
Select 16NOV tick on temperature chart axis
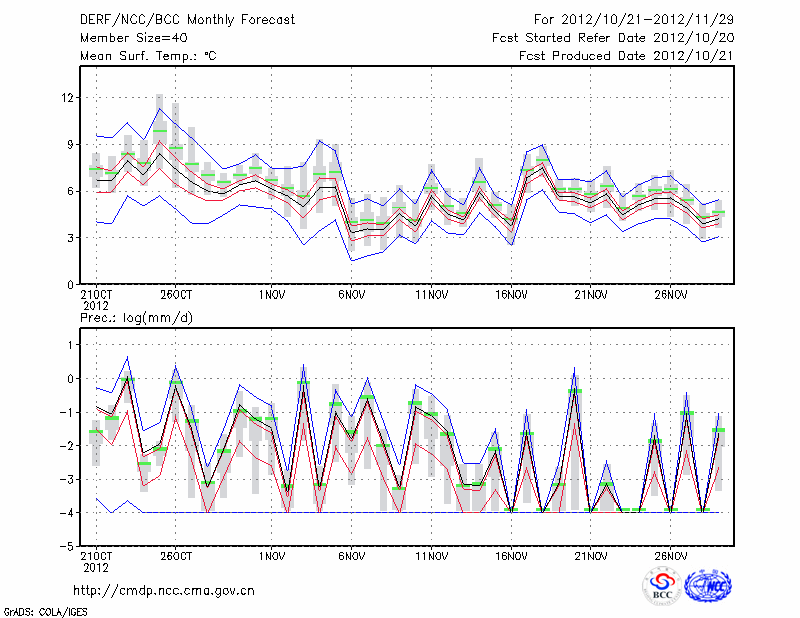[511, 295]
